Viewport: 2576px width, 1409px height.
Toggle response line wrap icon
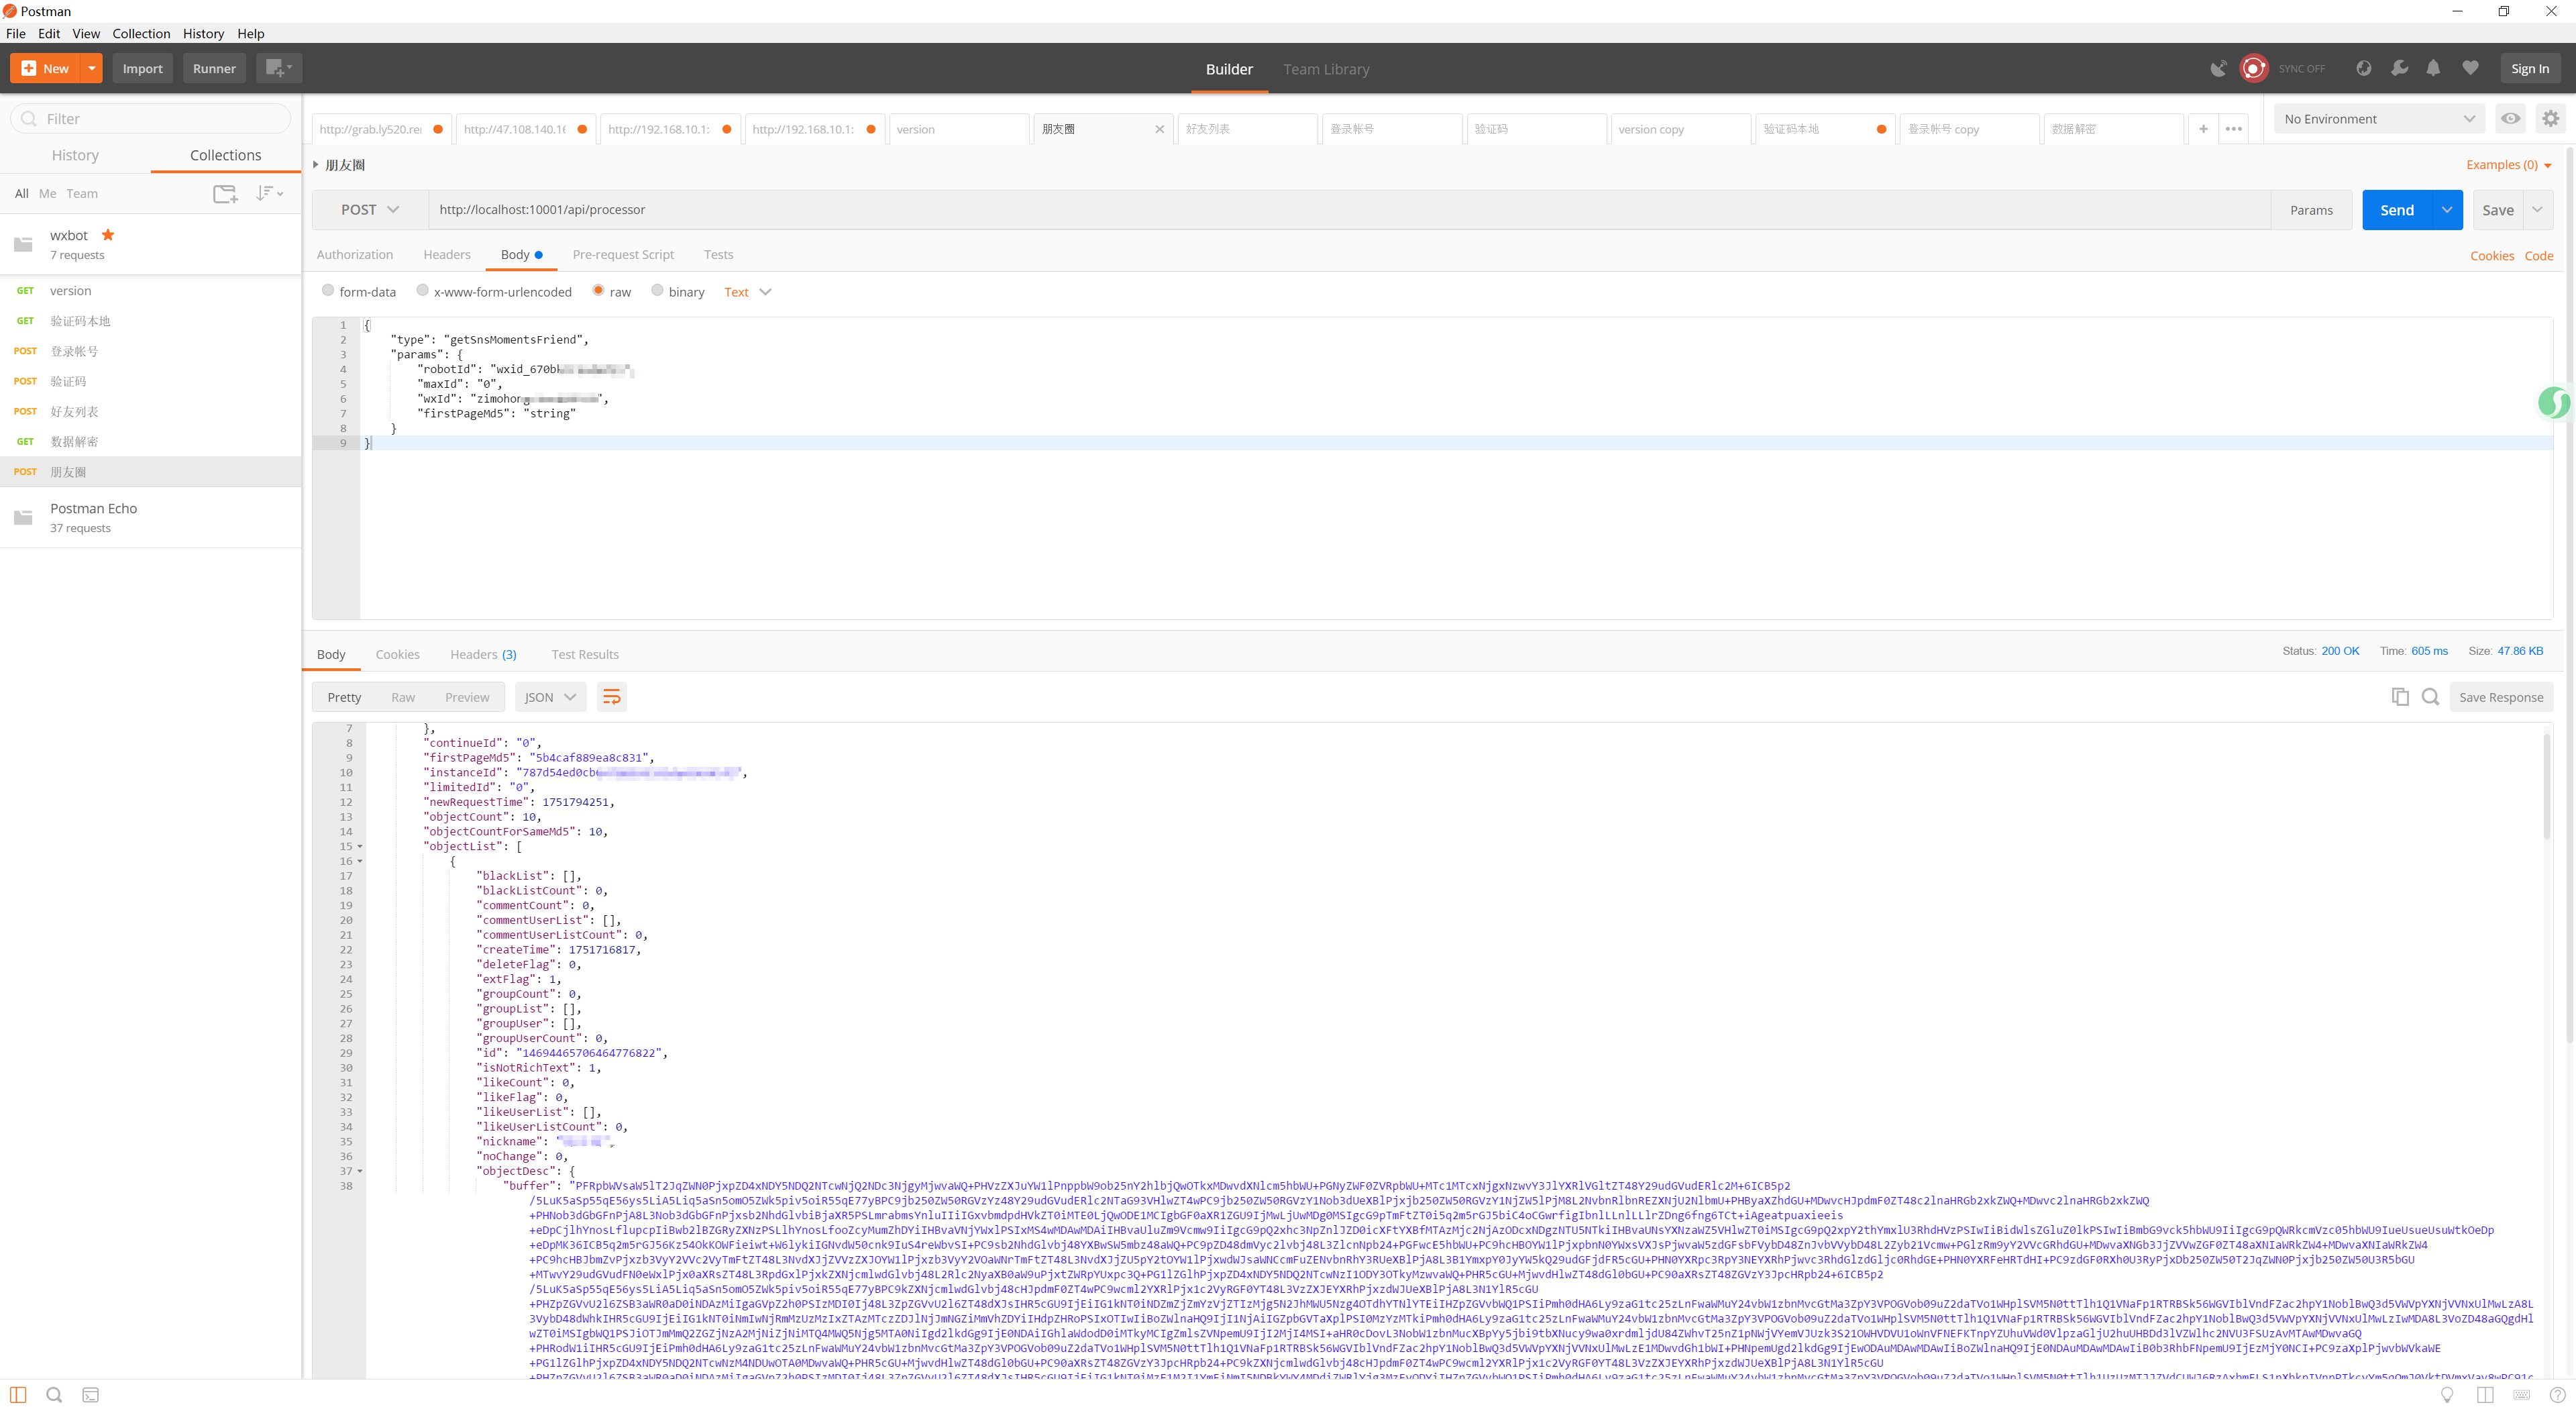(x=612, y=697)
